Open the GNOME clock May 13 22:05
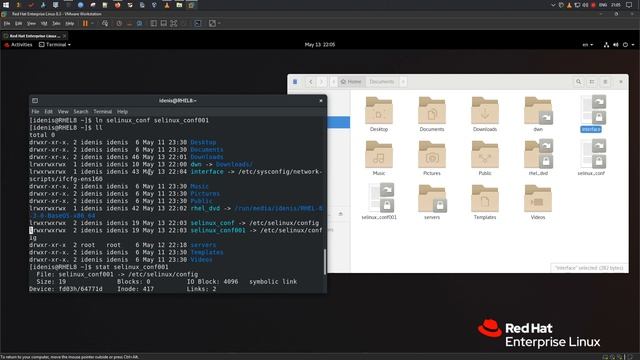Viewport: 640px width, 360px height. 320,44
